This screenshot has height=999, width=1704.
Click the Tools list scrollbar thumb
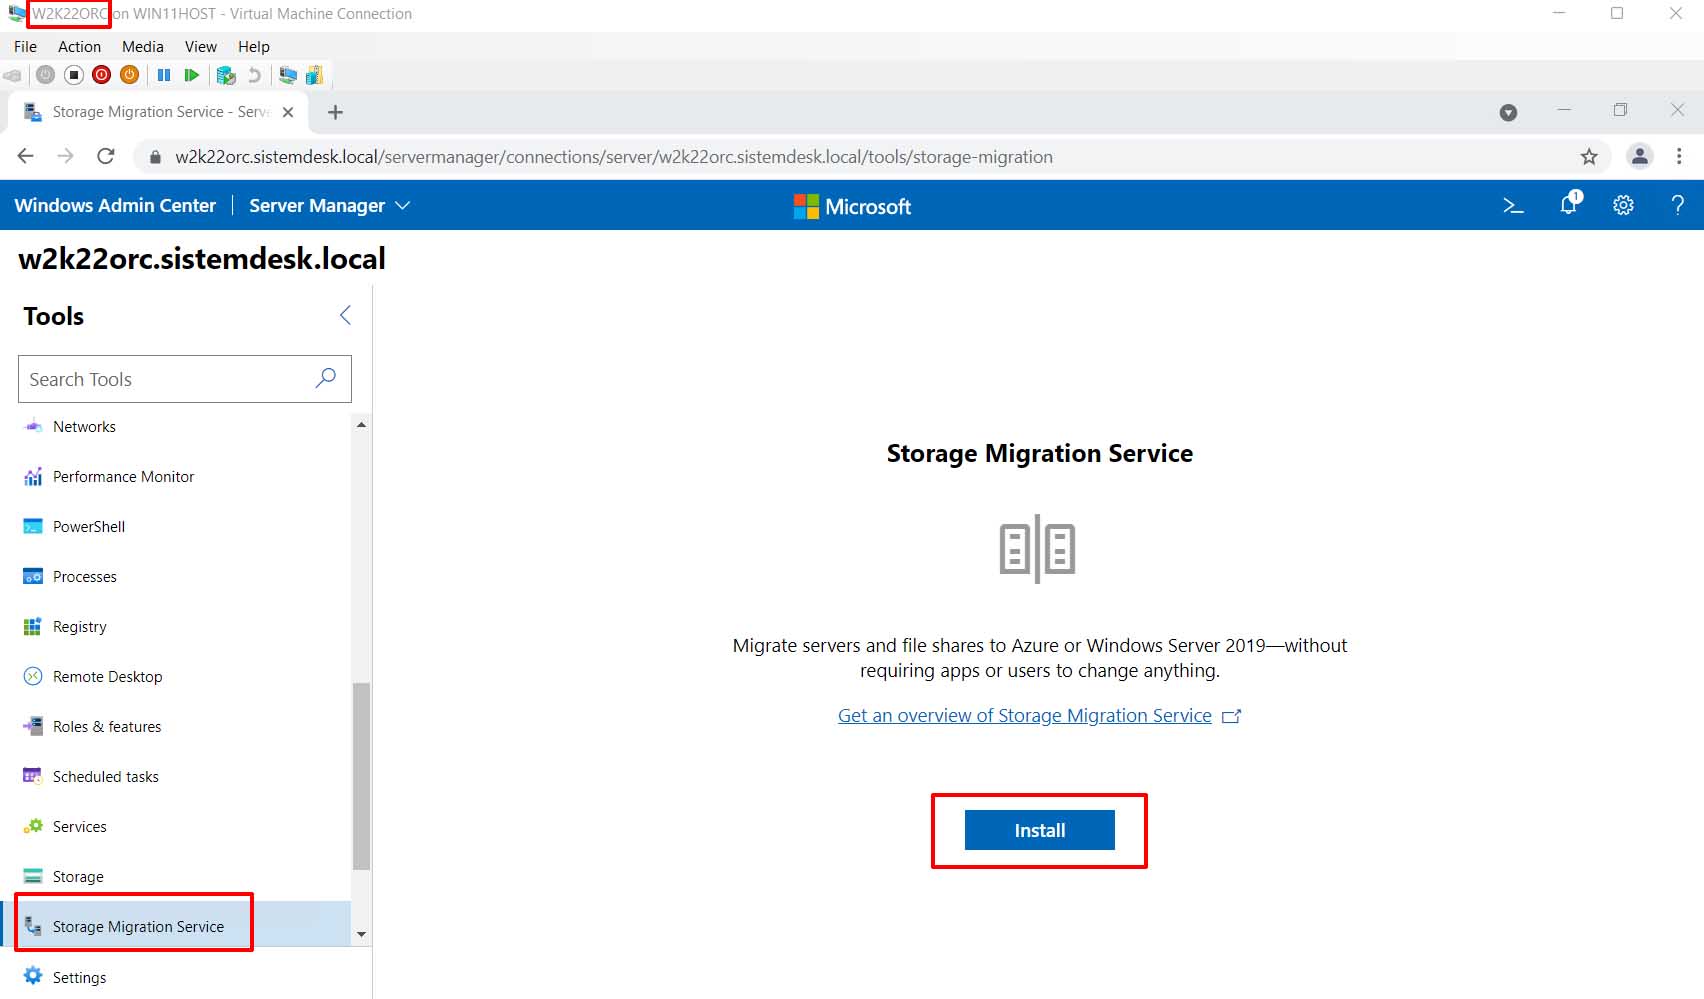pyautogui.click(x=361, y=776)
